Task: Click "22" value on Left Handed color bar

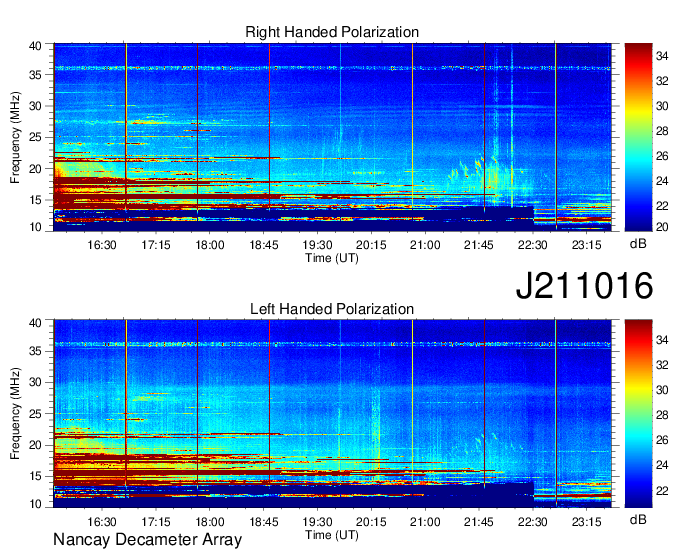Action: (662, 490)
